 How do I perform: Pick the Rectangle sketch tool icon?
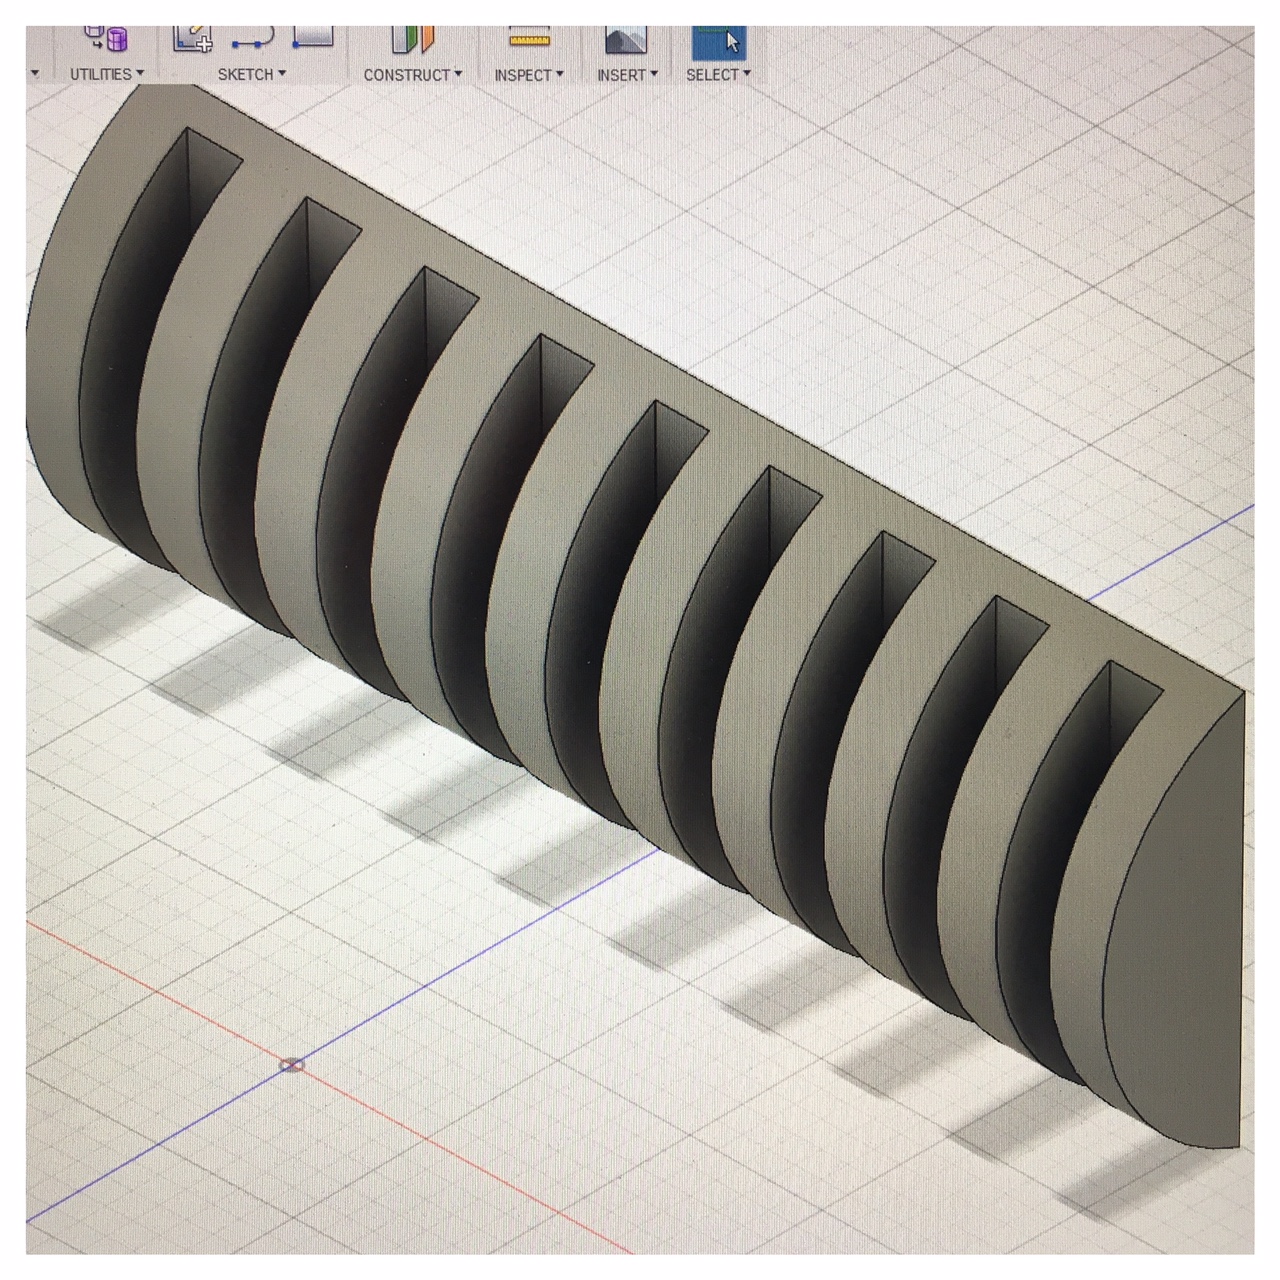coord(313,37)
